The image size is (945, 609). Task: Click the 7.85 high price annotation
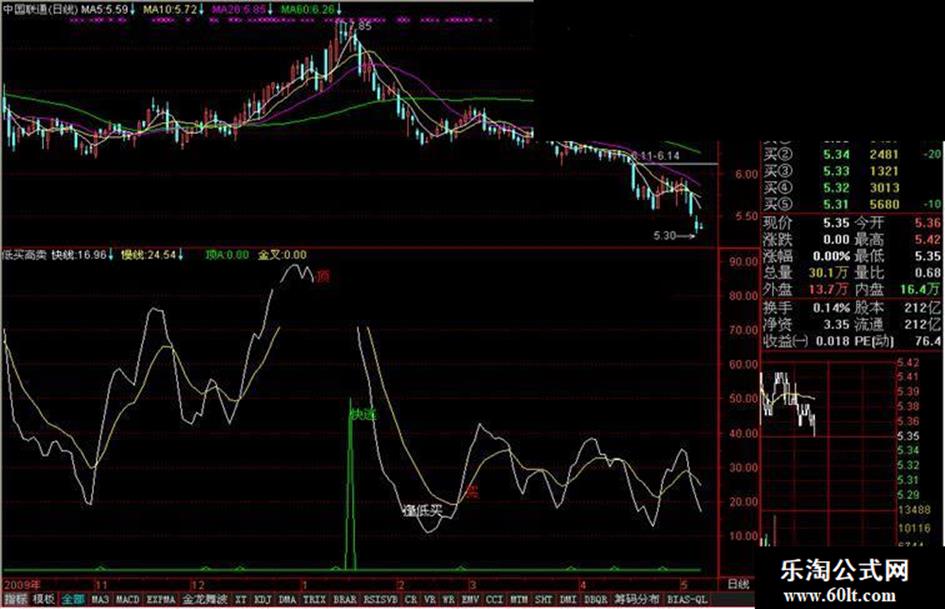point(360,27)
